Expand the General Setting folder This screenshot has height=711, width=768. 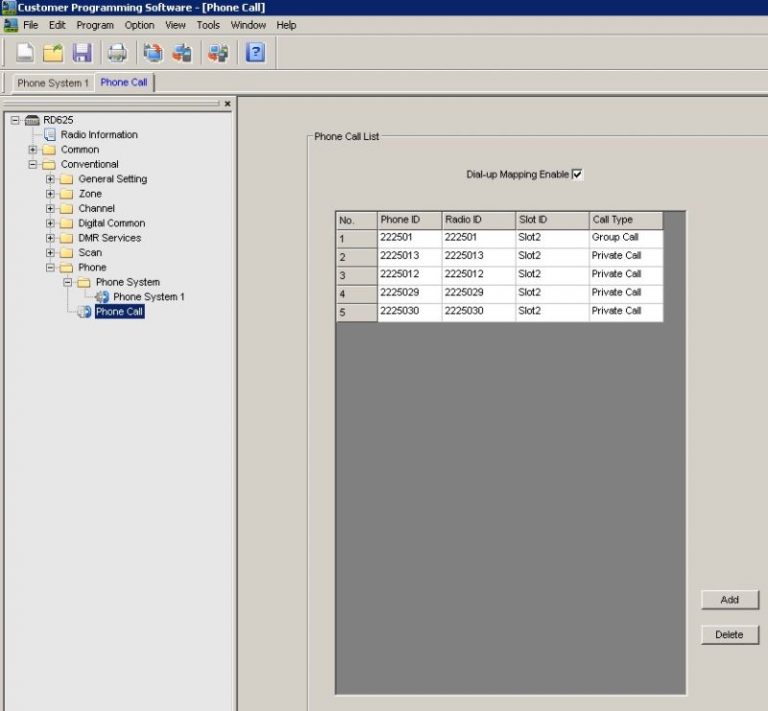[50, 179]
